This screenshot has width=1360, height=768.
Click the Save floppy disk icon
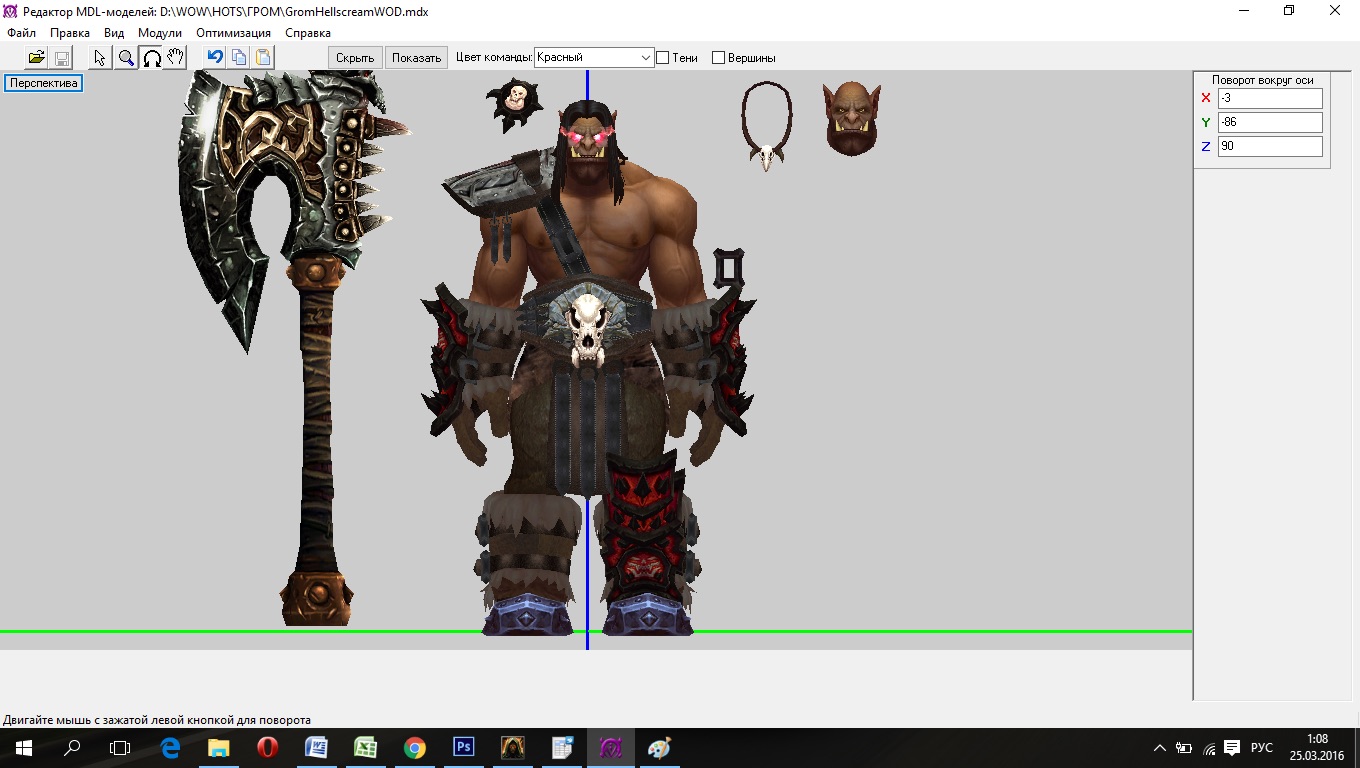tap(61, 57)
